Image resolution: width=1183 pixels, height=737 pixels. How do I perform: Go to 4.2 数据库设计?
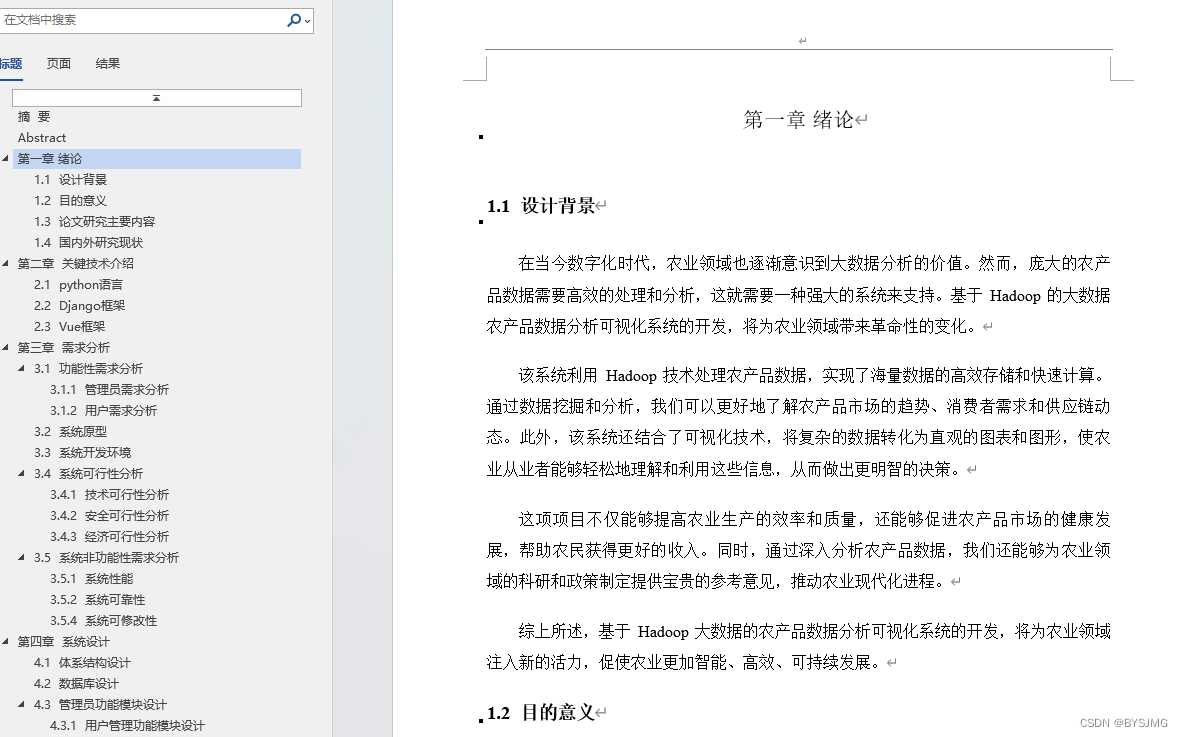coord(76,684)
